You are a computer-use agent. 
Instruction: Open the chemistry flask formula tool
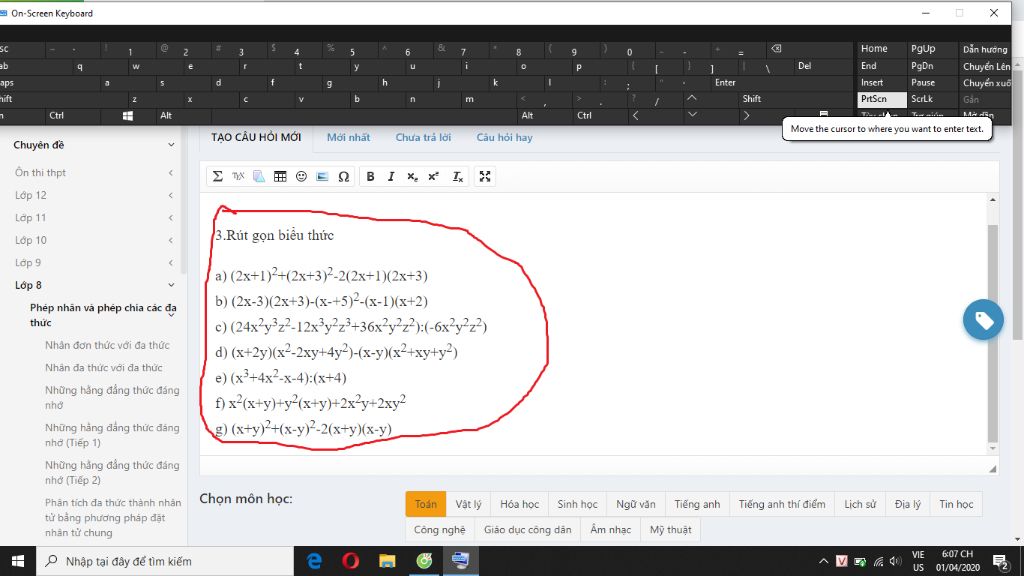(259, 176)
